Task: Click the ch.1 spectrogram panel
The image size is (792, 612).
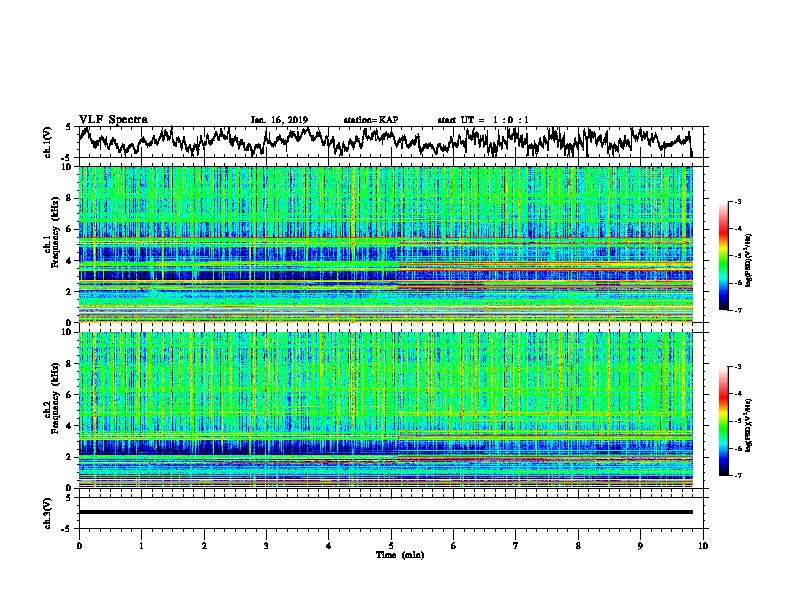Action: [385, 244]
